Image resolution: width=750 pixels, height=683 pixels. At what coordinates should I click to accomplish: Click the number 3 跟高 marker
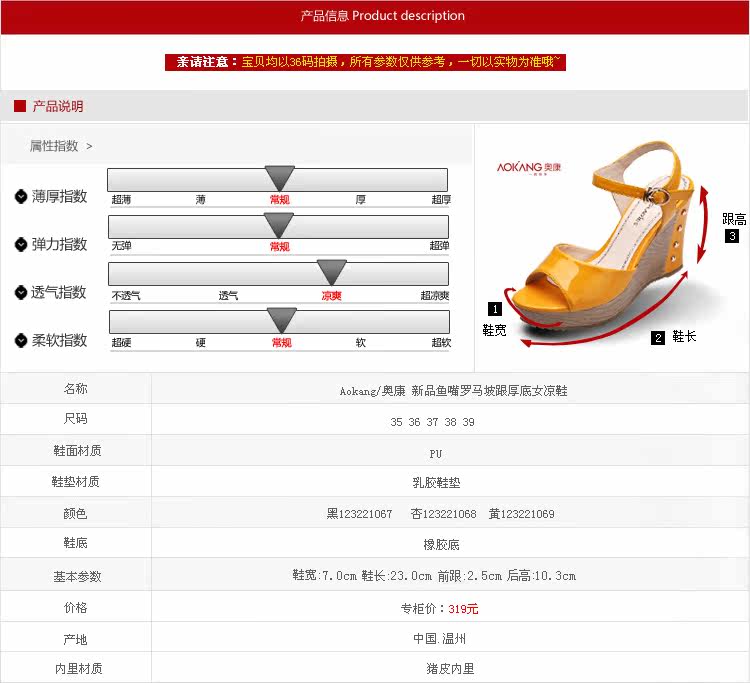[x=732, y=237]
